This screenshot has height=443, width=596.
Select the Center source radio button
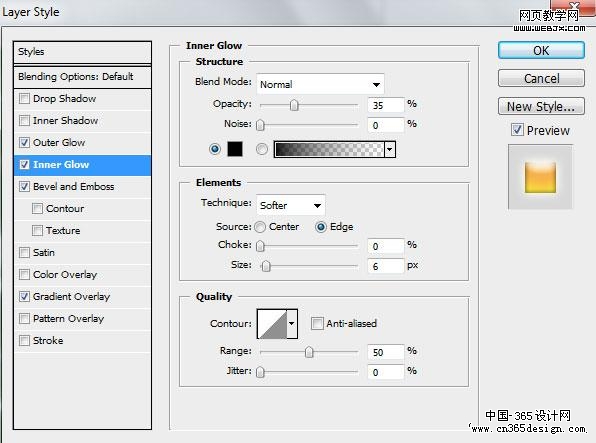[x=260, y=227]
